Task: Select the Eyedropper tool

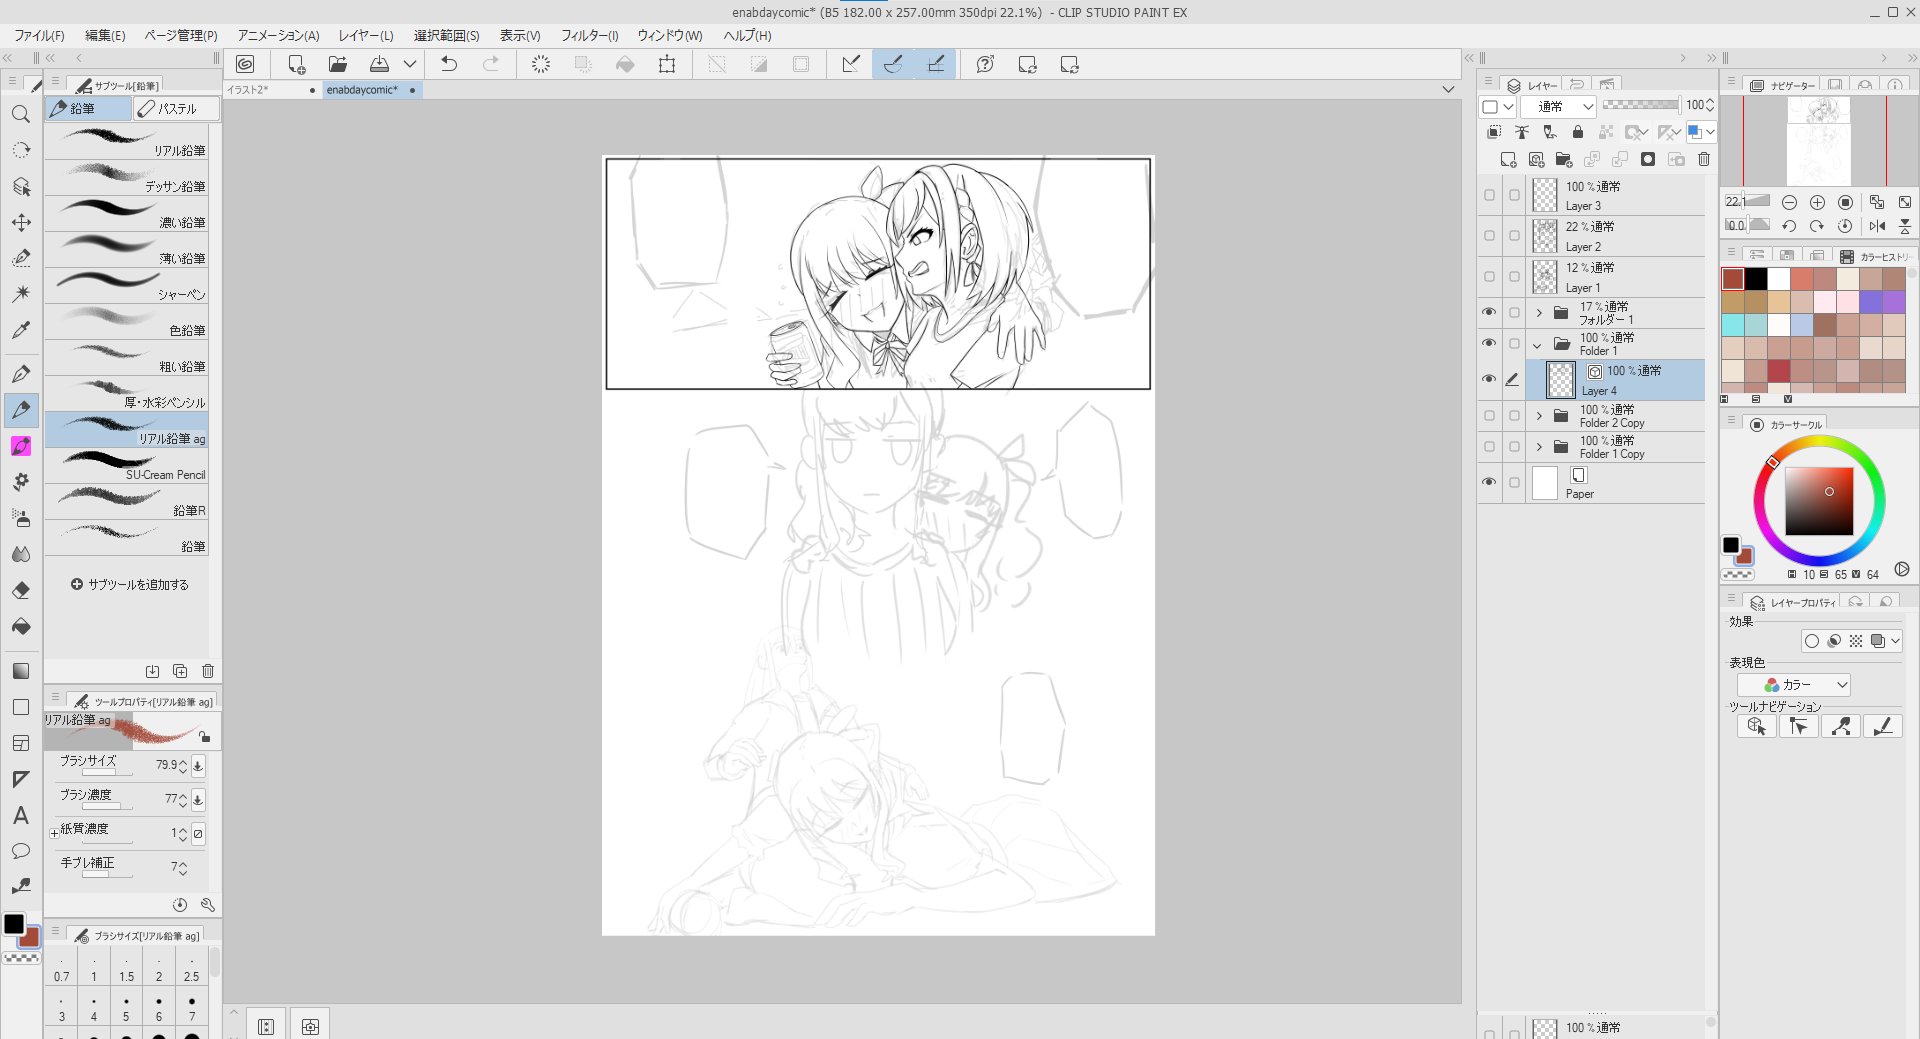Action: coord(21,330)
